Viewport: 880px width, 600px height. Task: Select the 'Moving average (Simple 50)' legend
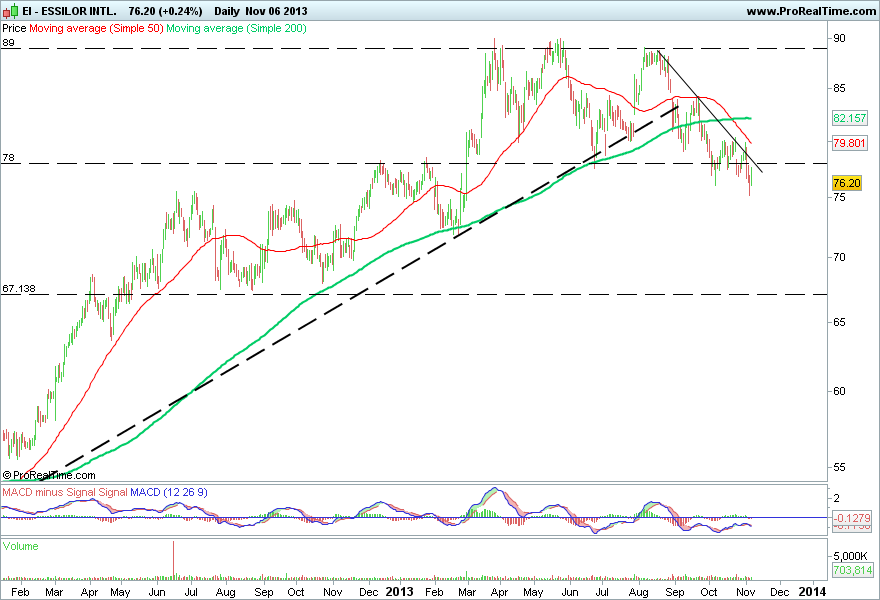click(96, 28)
